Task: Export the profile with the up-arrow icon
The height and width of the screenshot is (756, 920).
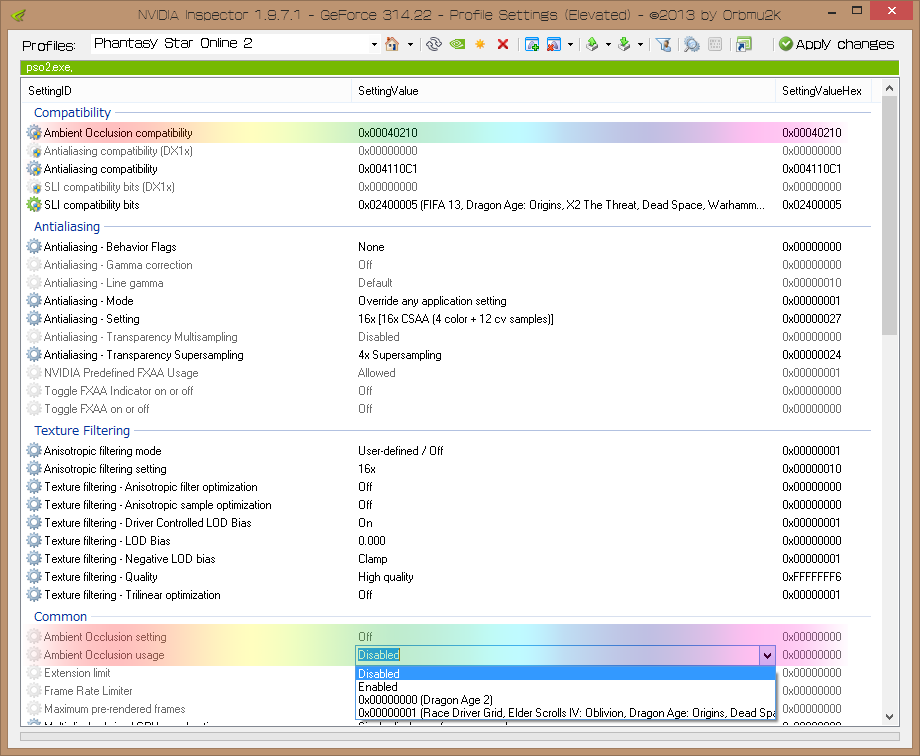Action: [592, 44]
